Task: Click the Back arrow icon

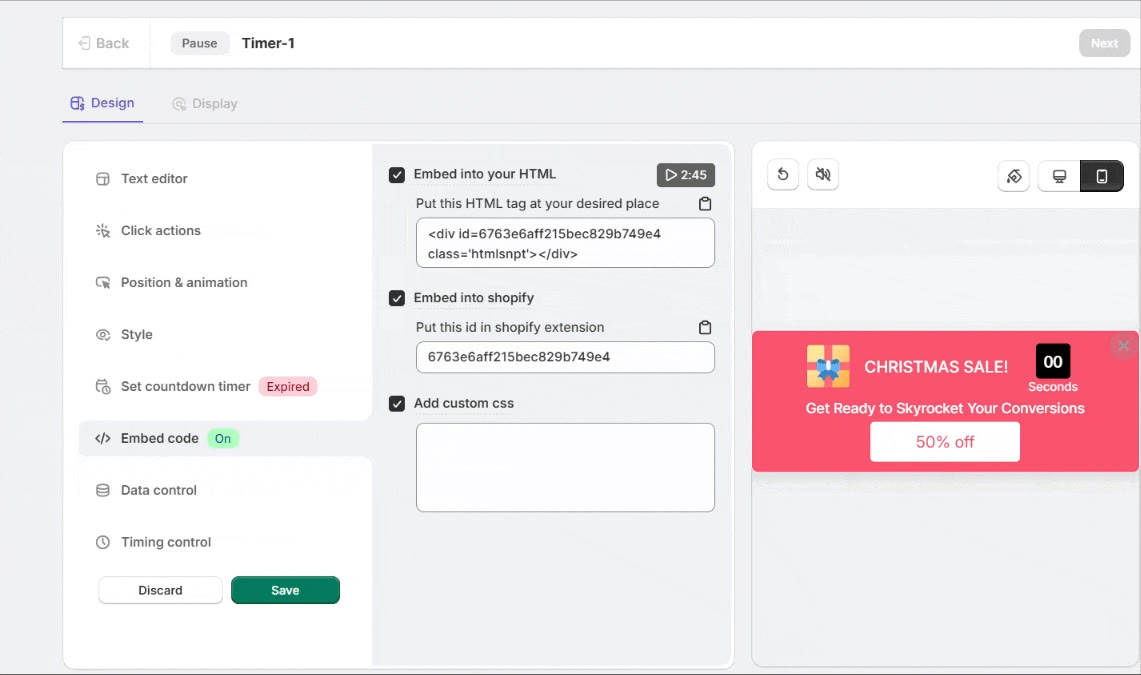Action: 84,43
